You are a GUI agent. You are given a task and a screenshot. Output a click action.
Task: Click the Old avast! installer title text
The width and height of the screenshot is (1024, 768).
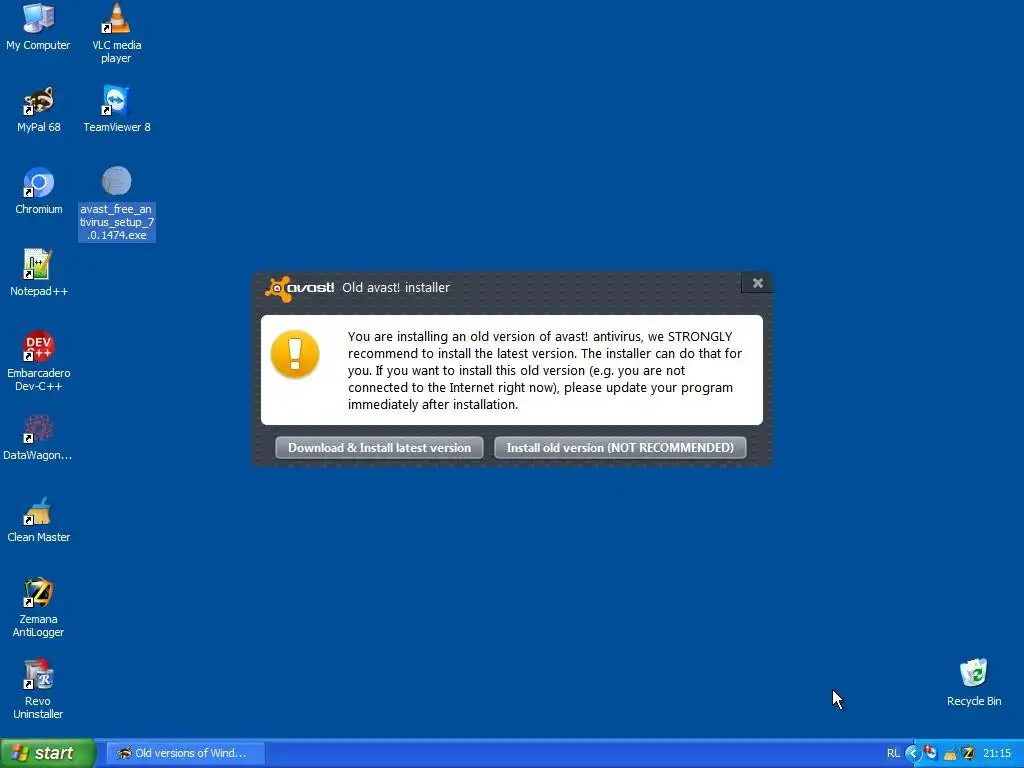click(396, 287)
